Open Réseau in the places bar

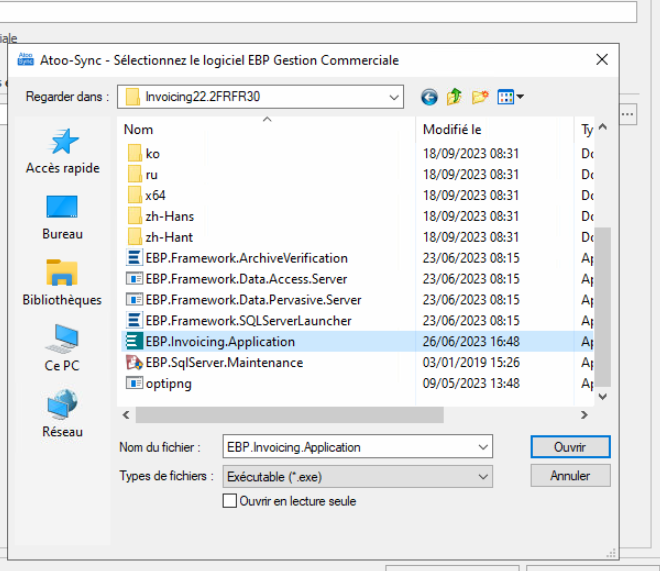[x=62, y=414]
